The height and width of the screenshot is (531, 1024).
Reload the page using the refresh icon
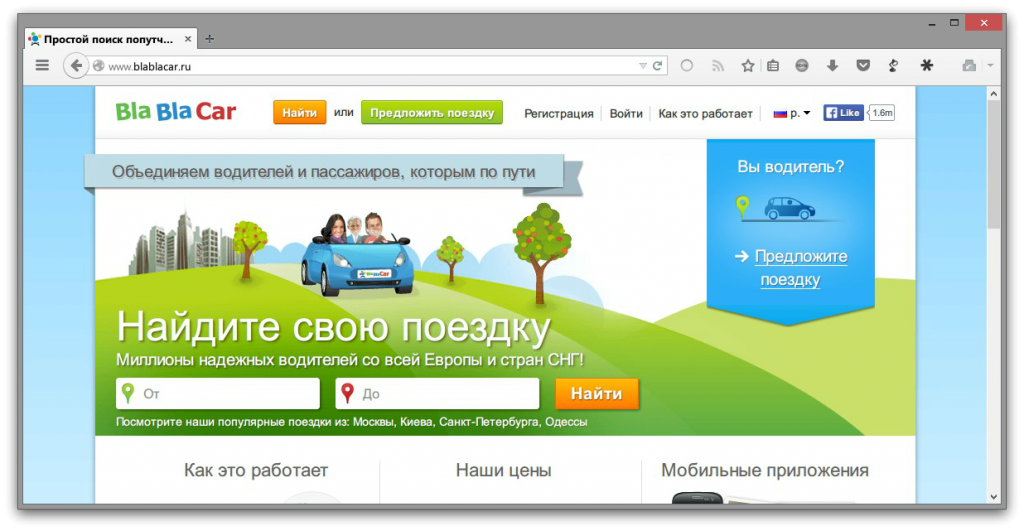click(x=658, y=66)
